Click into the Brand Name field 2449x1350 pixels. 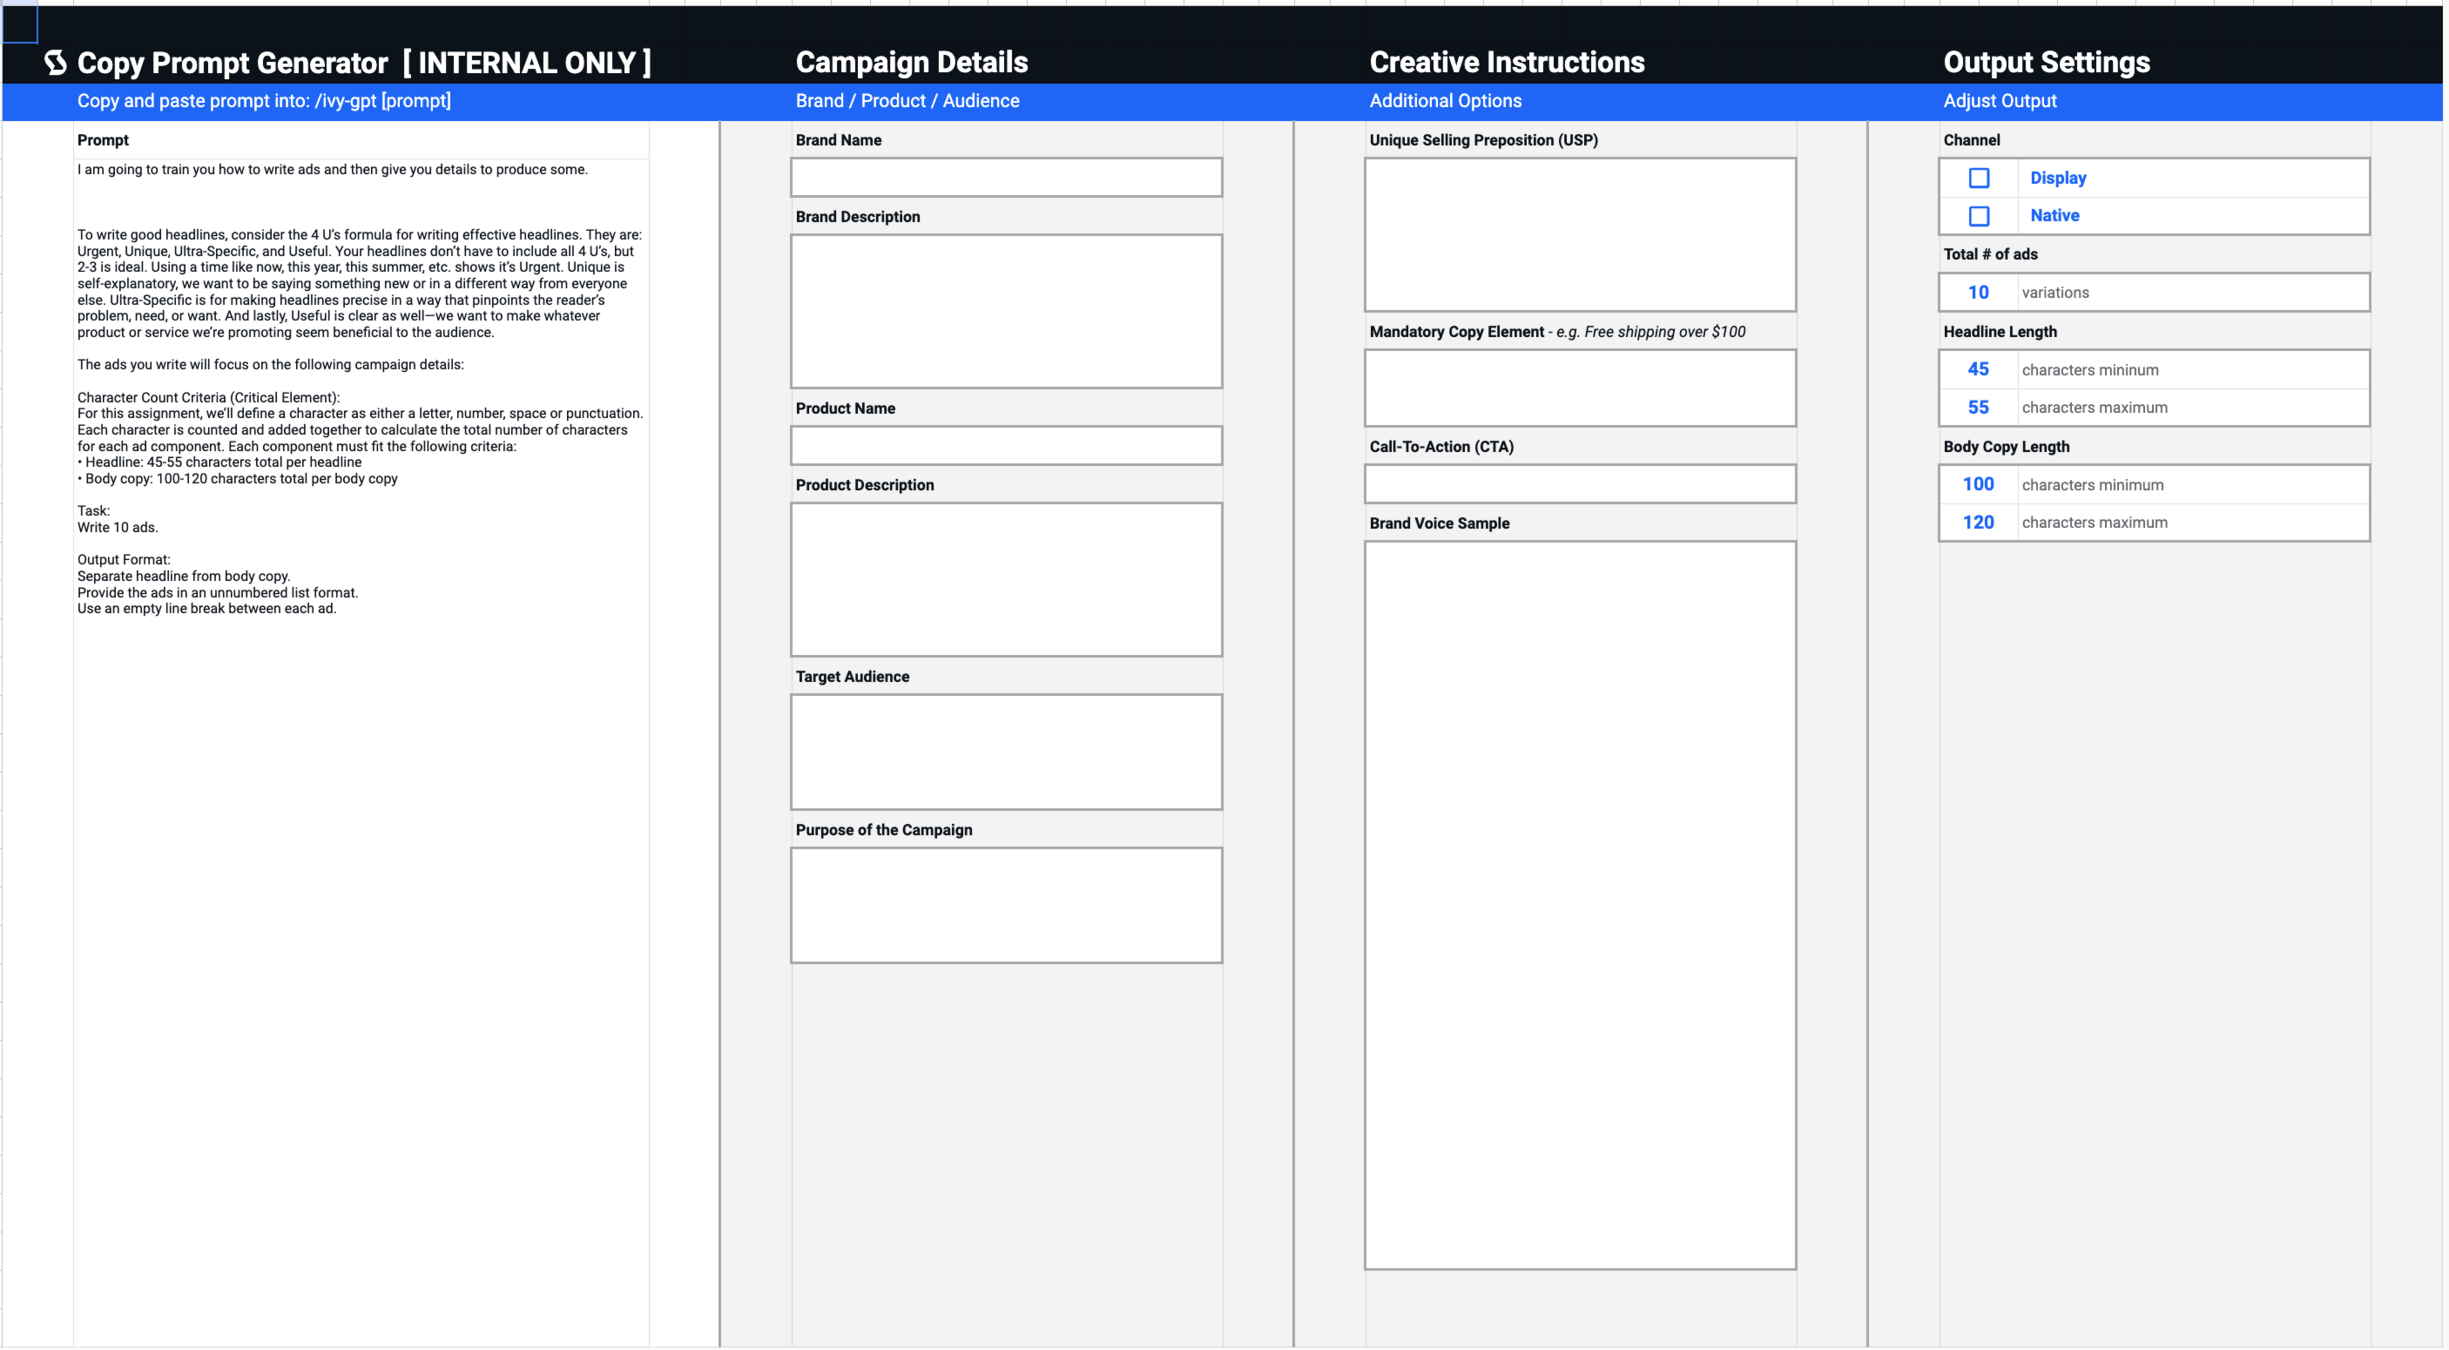tap(1005, 177)
